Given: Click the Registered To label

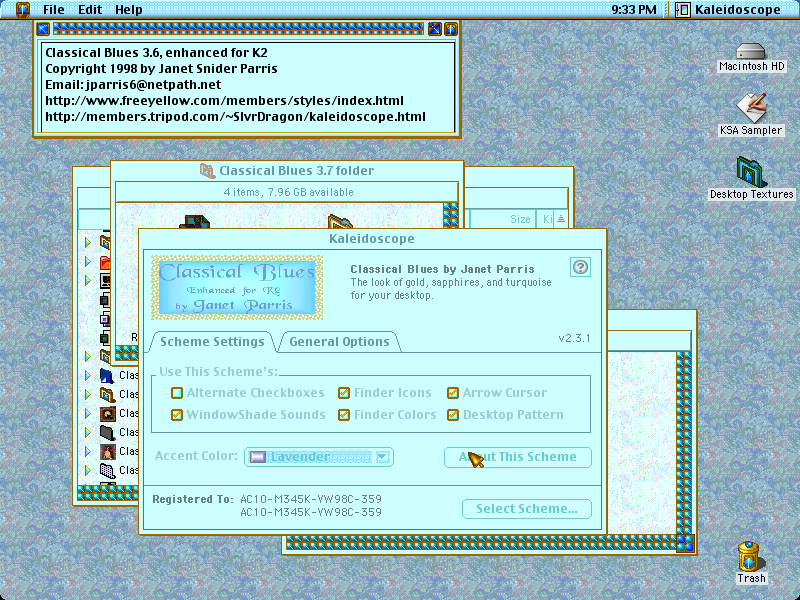Looking at the screenshot, I should pyautogui.click(x=193, y=499).
